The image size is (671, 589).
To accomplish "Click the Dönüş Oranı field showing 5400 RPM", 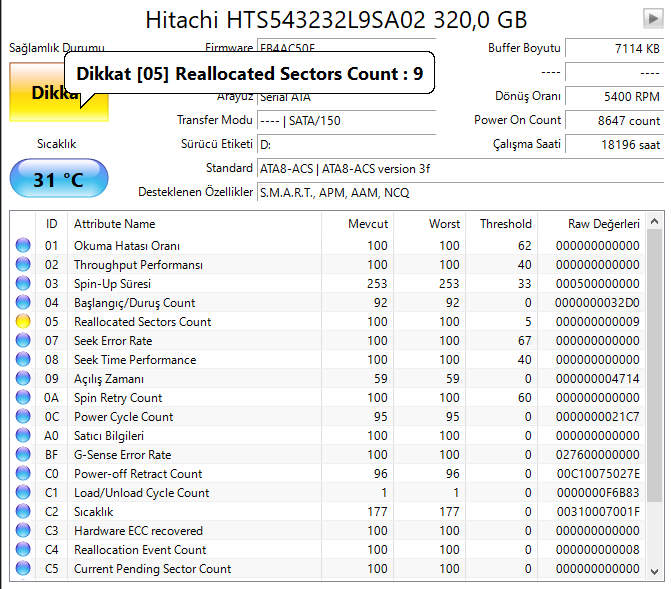I will click(x=615, y=96).
